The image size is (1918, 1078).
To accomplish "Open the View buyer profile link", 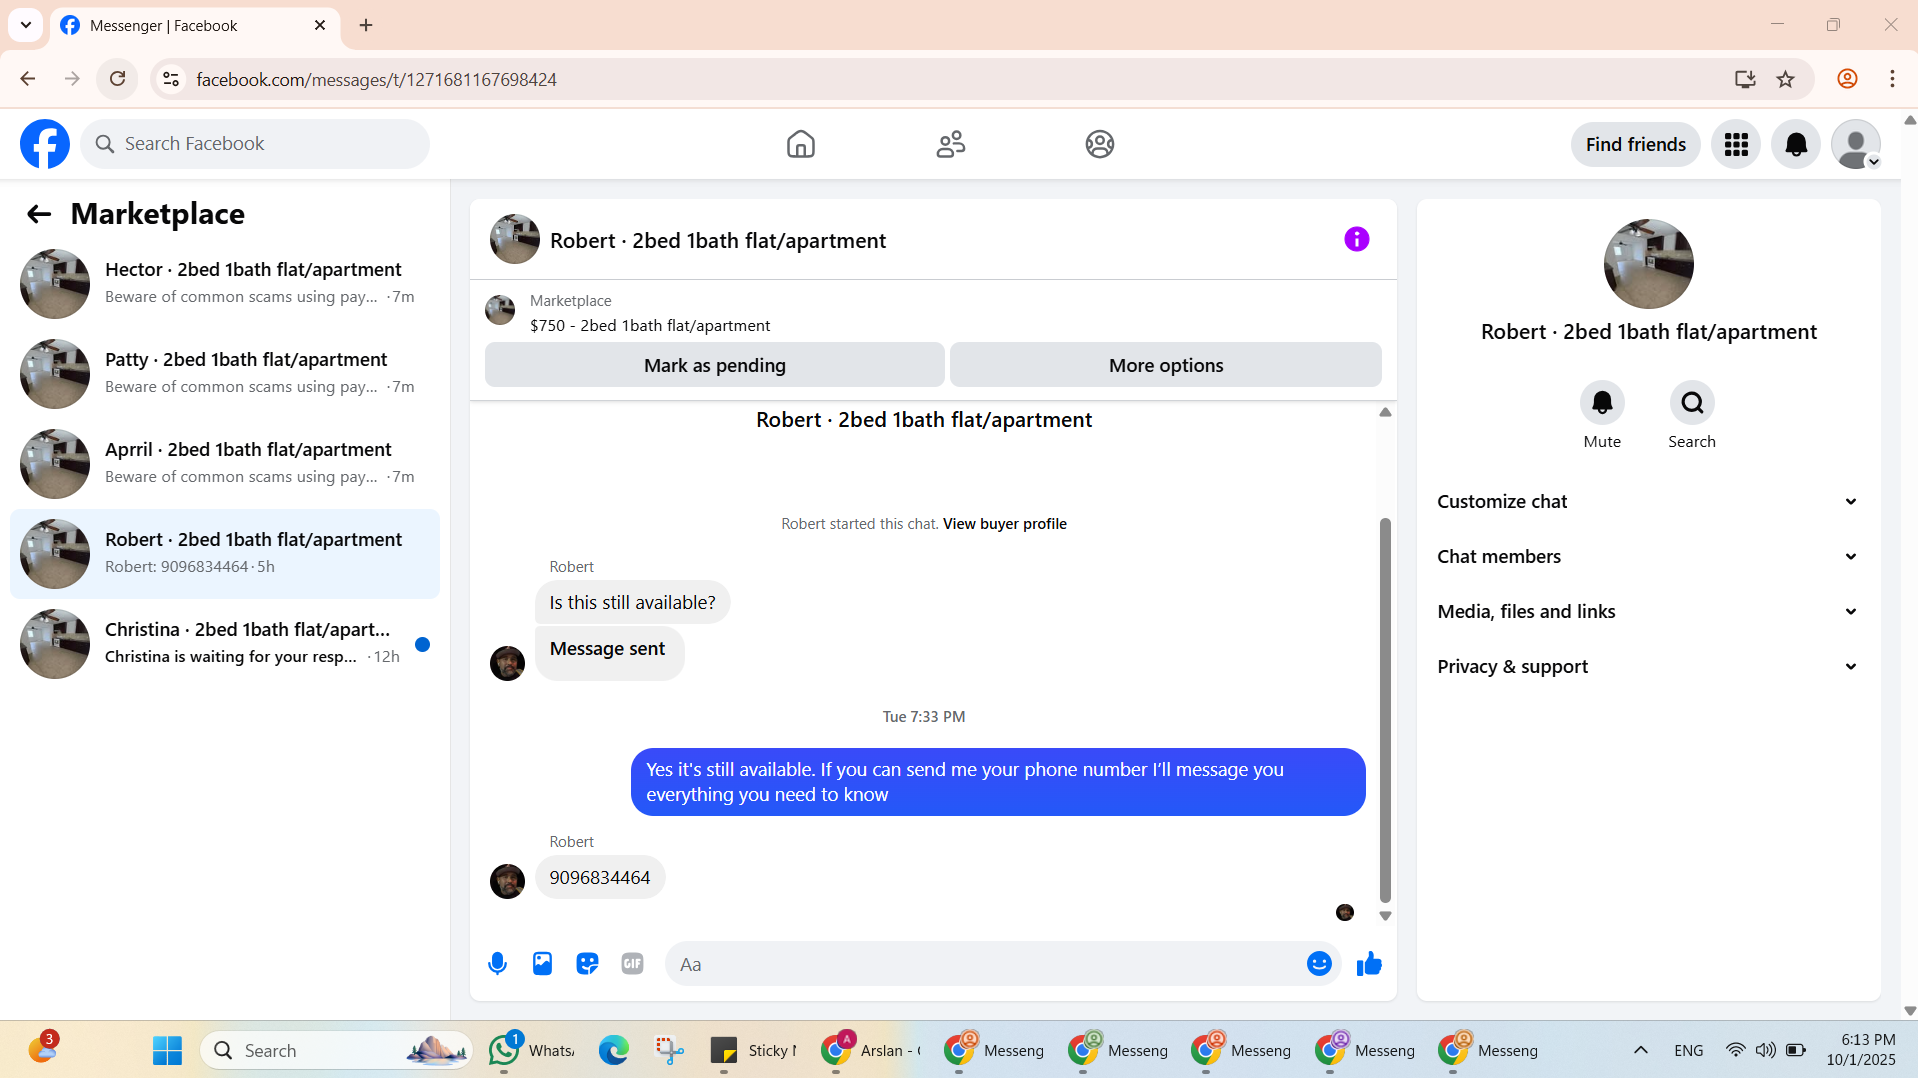I will (x=1005, y=524).
